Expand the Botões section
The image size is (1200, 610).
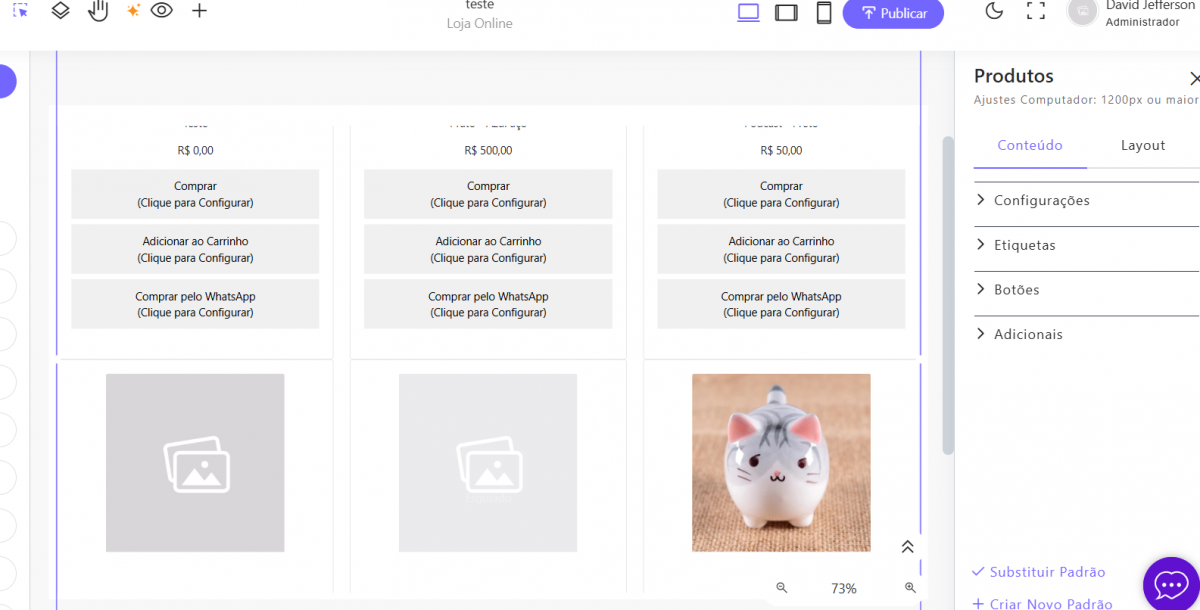(x=1016, y=290)
